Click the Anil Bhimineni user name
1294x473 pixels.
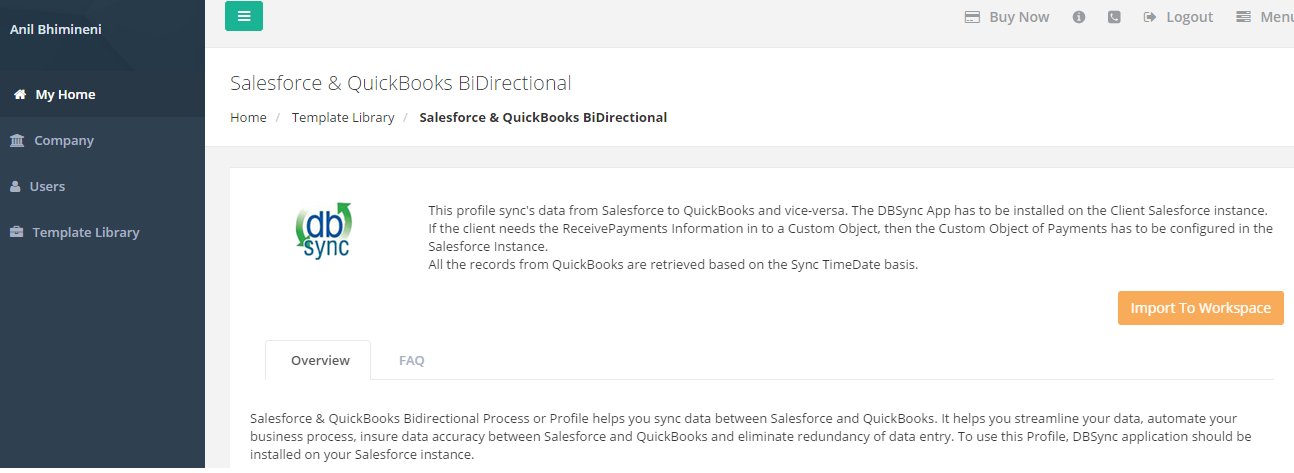(x=55, y=29)
